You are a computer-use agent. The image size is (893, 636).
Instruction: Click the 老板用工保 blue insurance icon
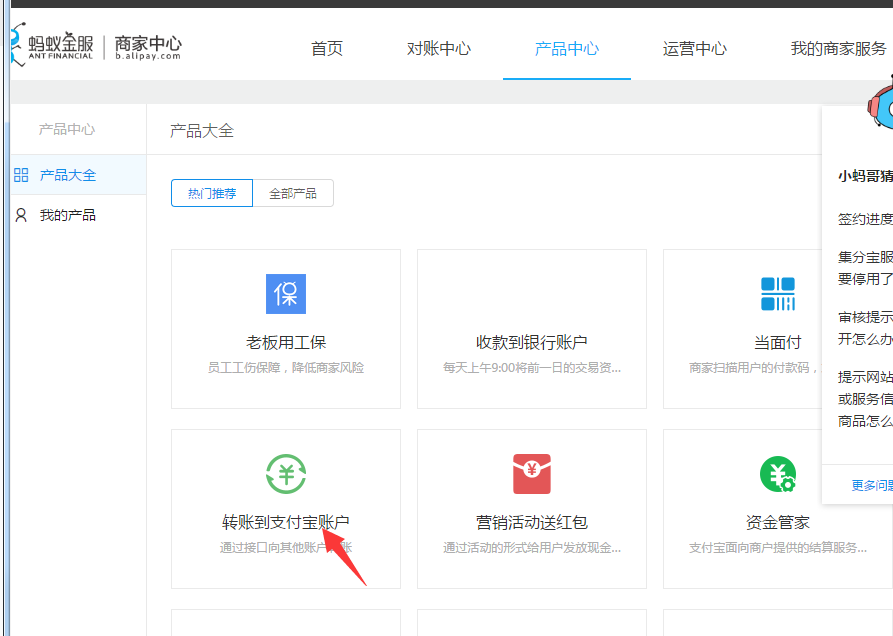coord(286,294)
